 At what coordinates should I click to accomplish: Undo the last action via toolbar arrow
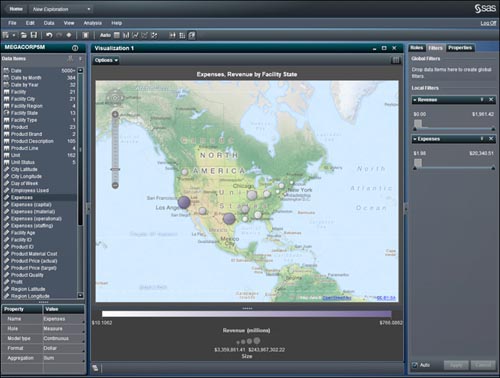click(x=49, y=35)
